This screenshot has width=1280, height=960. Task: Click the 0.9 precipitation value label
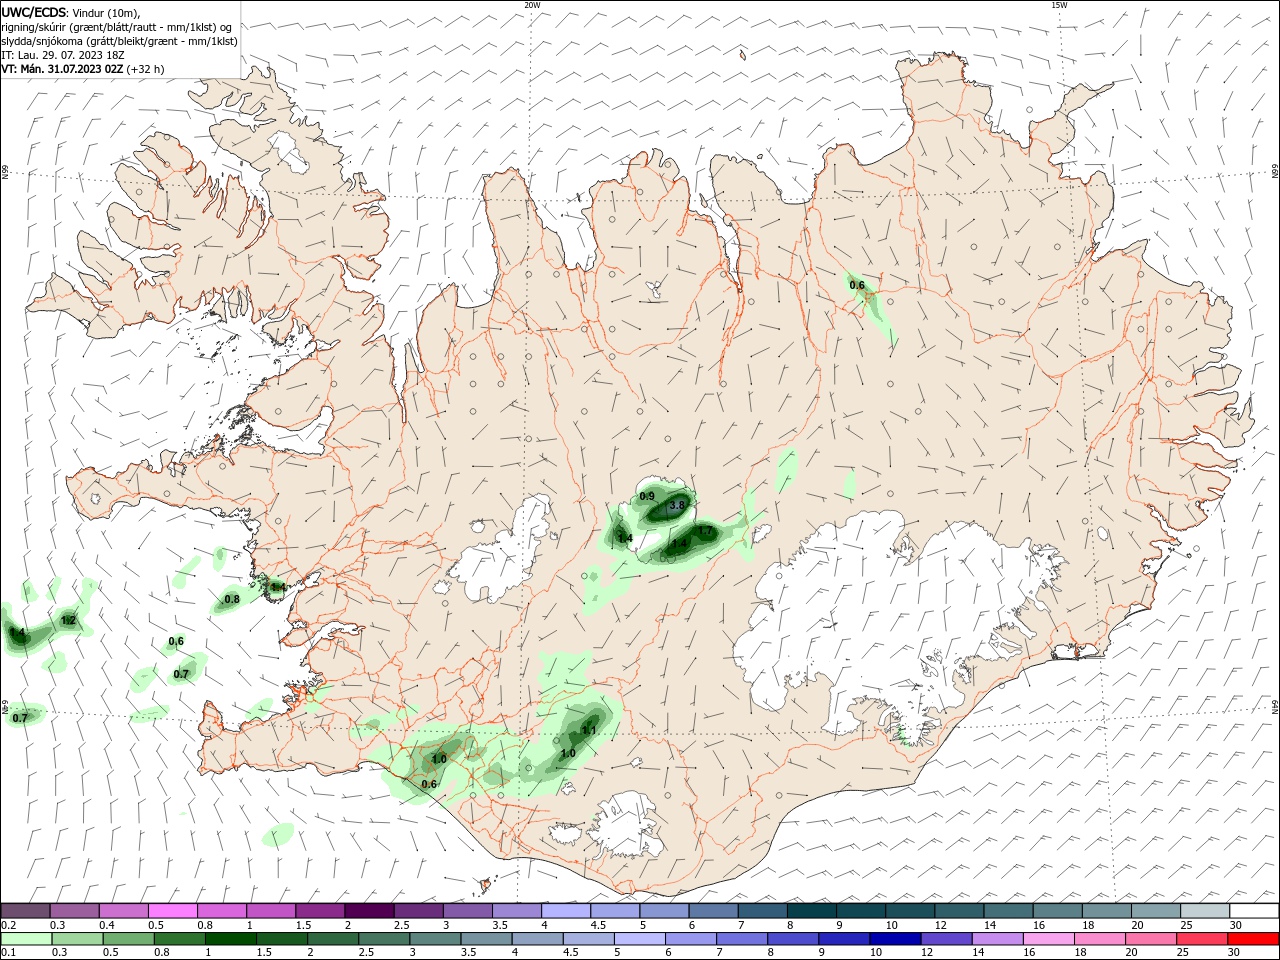click(x=647, y=496)
